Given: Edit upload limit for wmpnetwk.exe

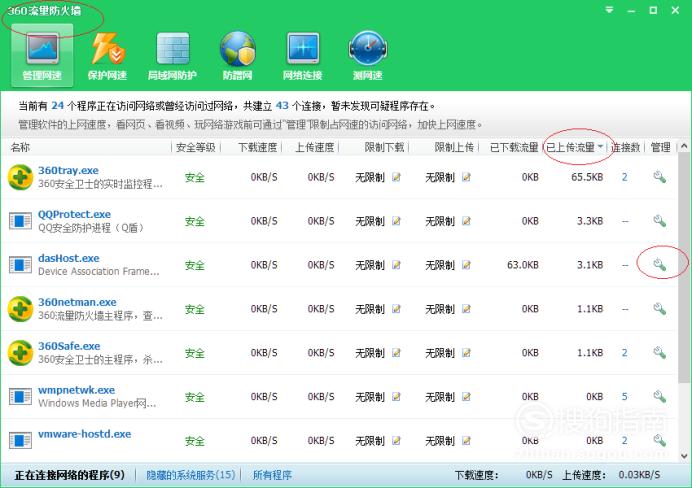Looking at the screenshot, I should (x=466, y=396).
